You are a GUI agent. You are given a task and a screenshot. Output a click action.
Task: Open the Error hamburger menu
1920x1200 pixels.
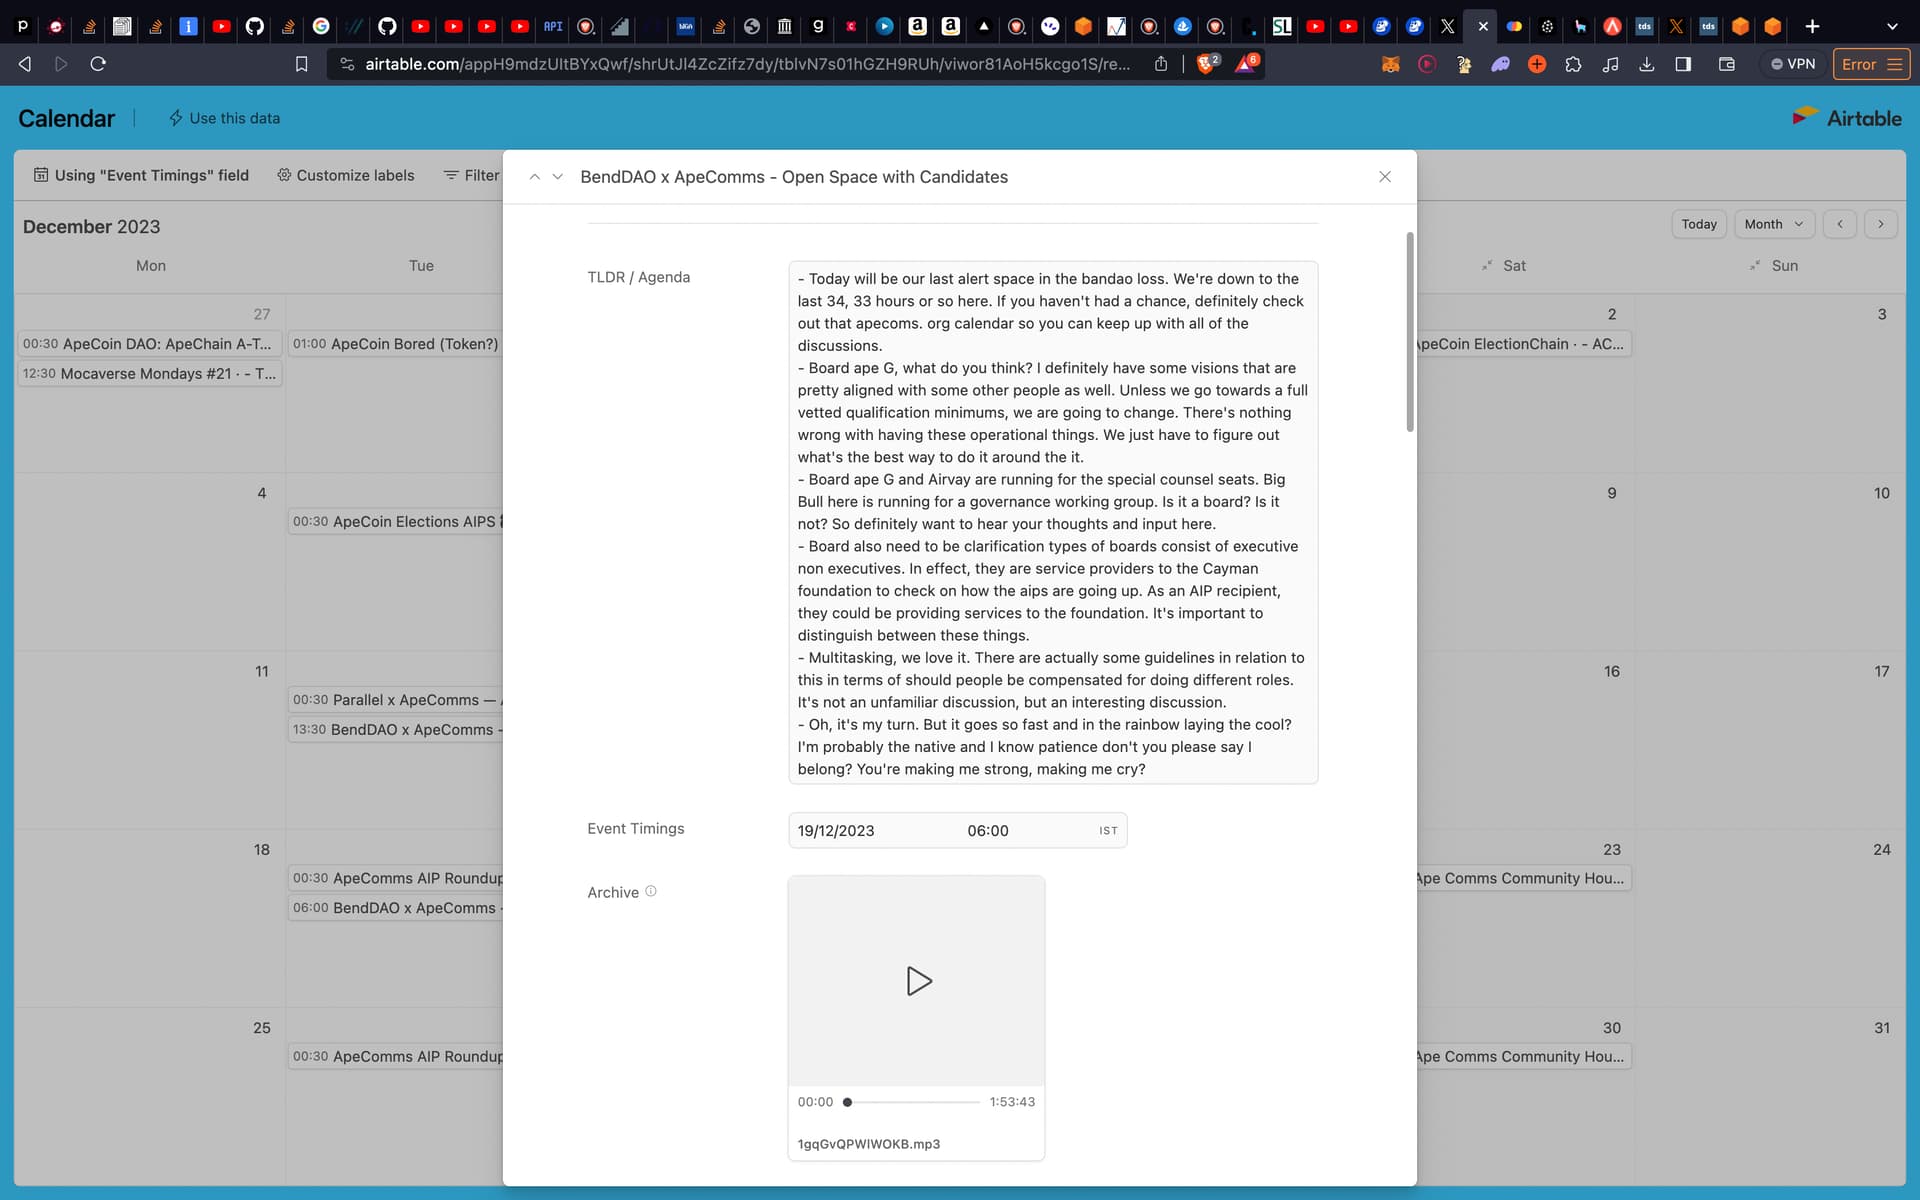[x=1894, y=64]
